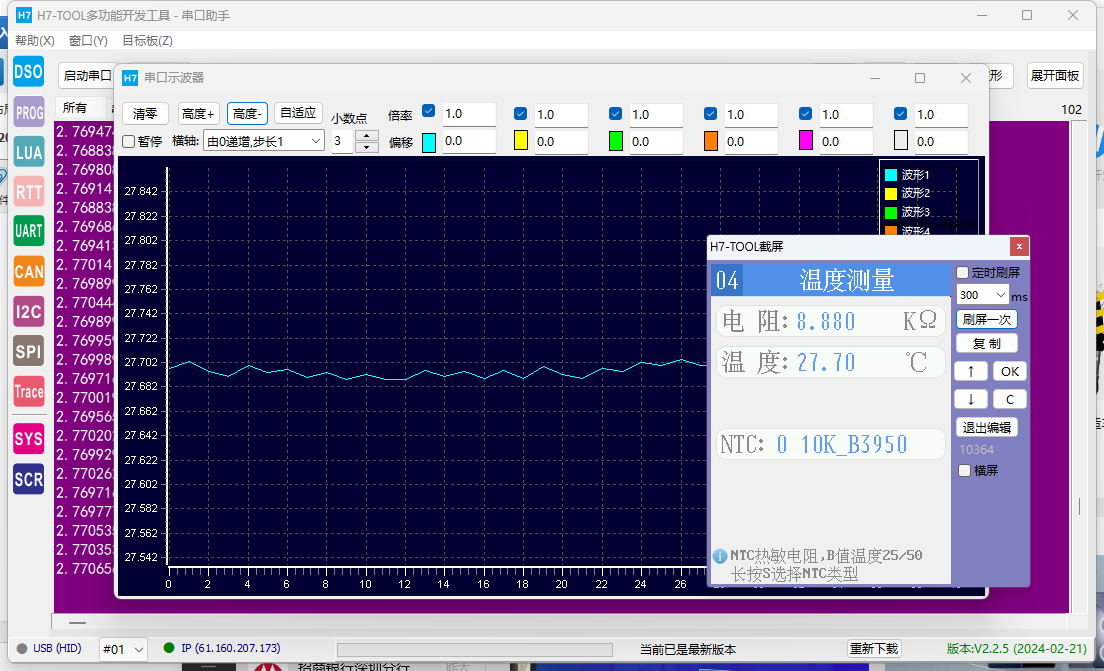The width and height of the screenshot is (1104, 671).
Task: Open the SYS system settings tool
Action: (29, 439)
